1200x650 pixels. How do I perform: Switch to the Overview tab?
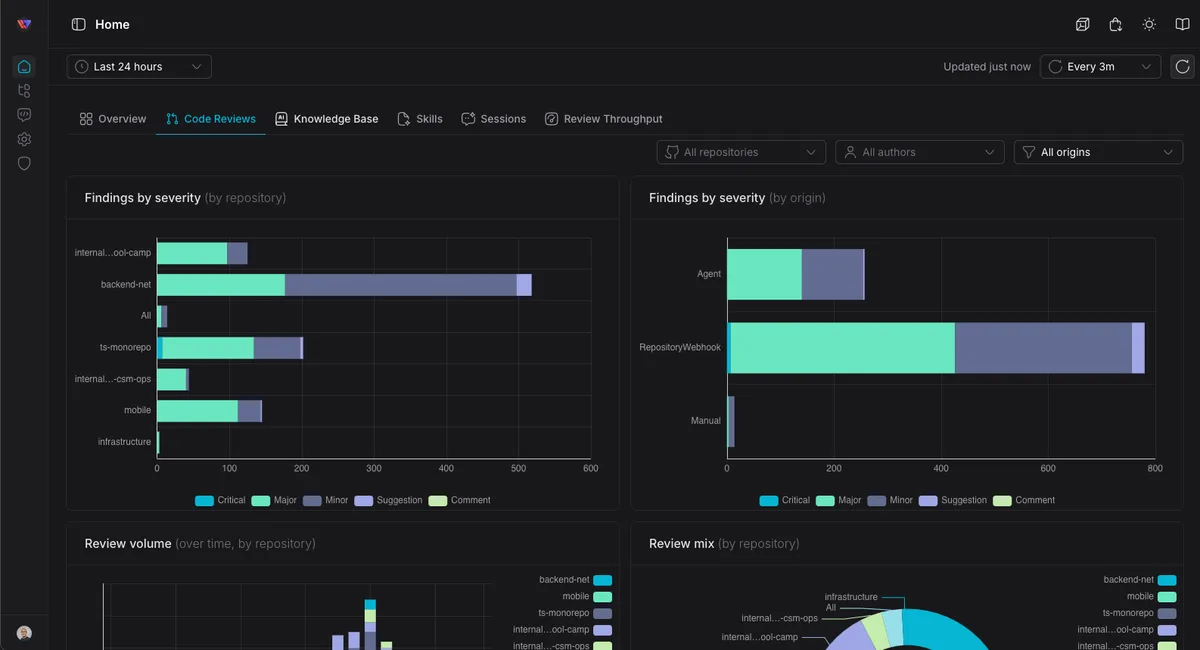coord(113,119)
